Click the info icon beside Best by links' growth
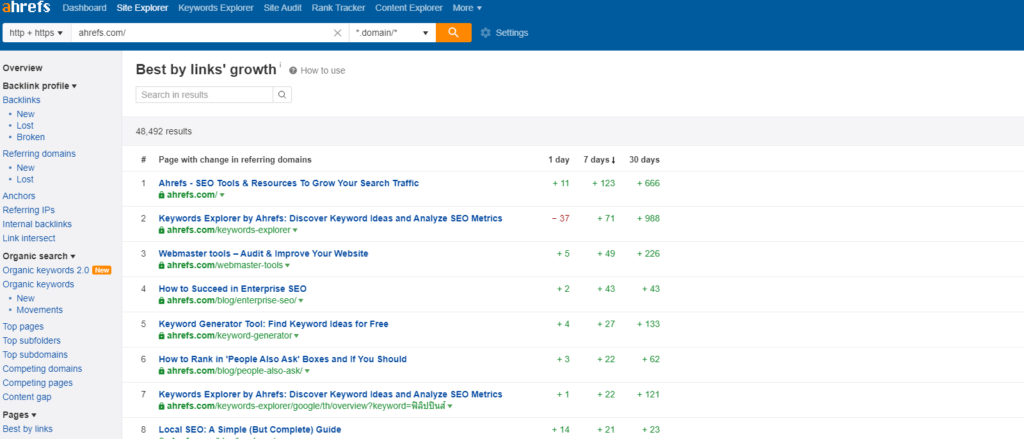 point(280,65)
